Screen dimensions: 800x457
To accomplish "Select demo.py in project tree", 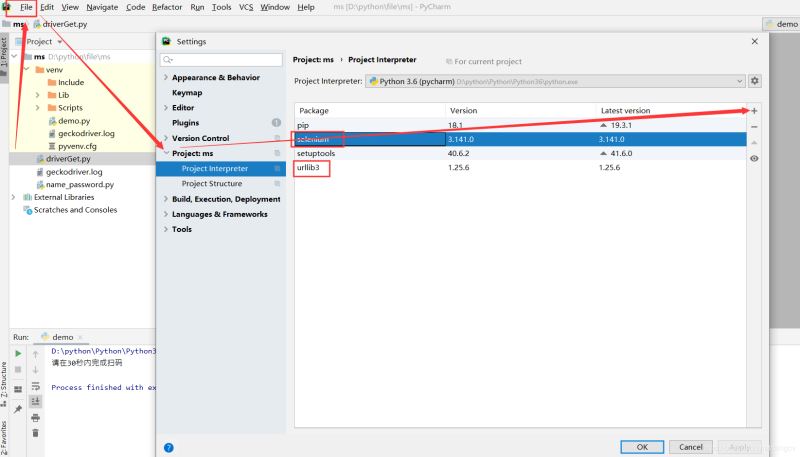I will click(x=69, y=121).
